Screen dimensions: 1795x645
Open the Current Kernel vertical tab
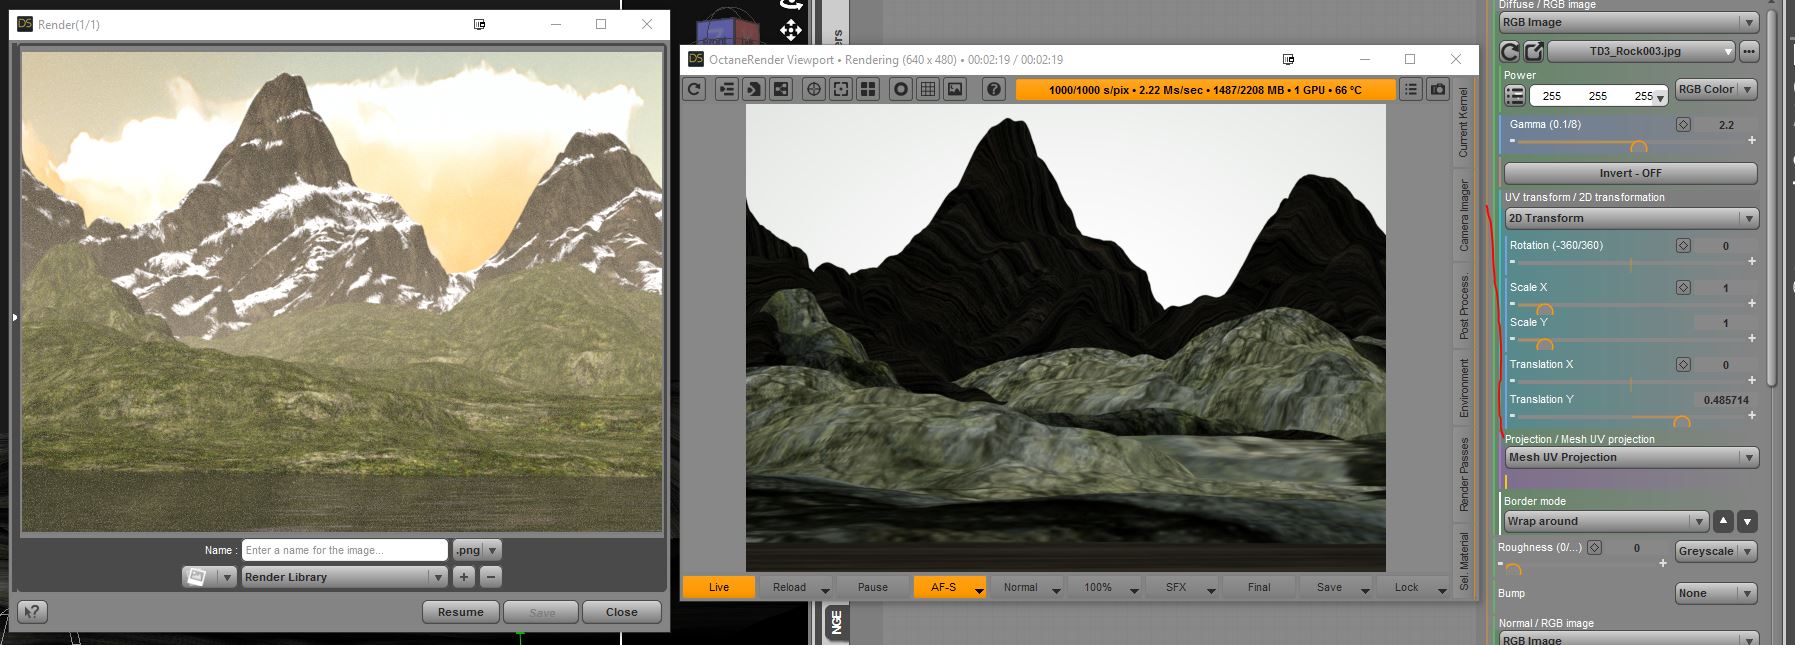coord(1463,123)
